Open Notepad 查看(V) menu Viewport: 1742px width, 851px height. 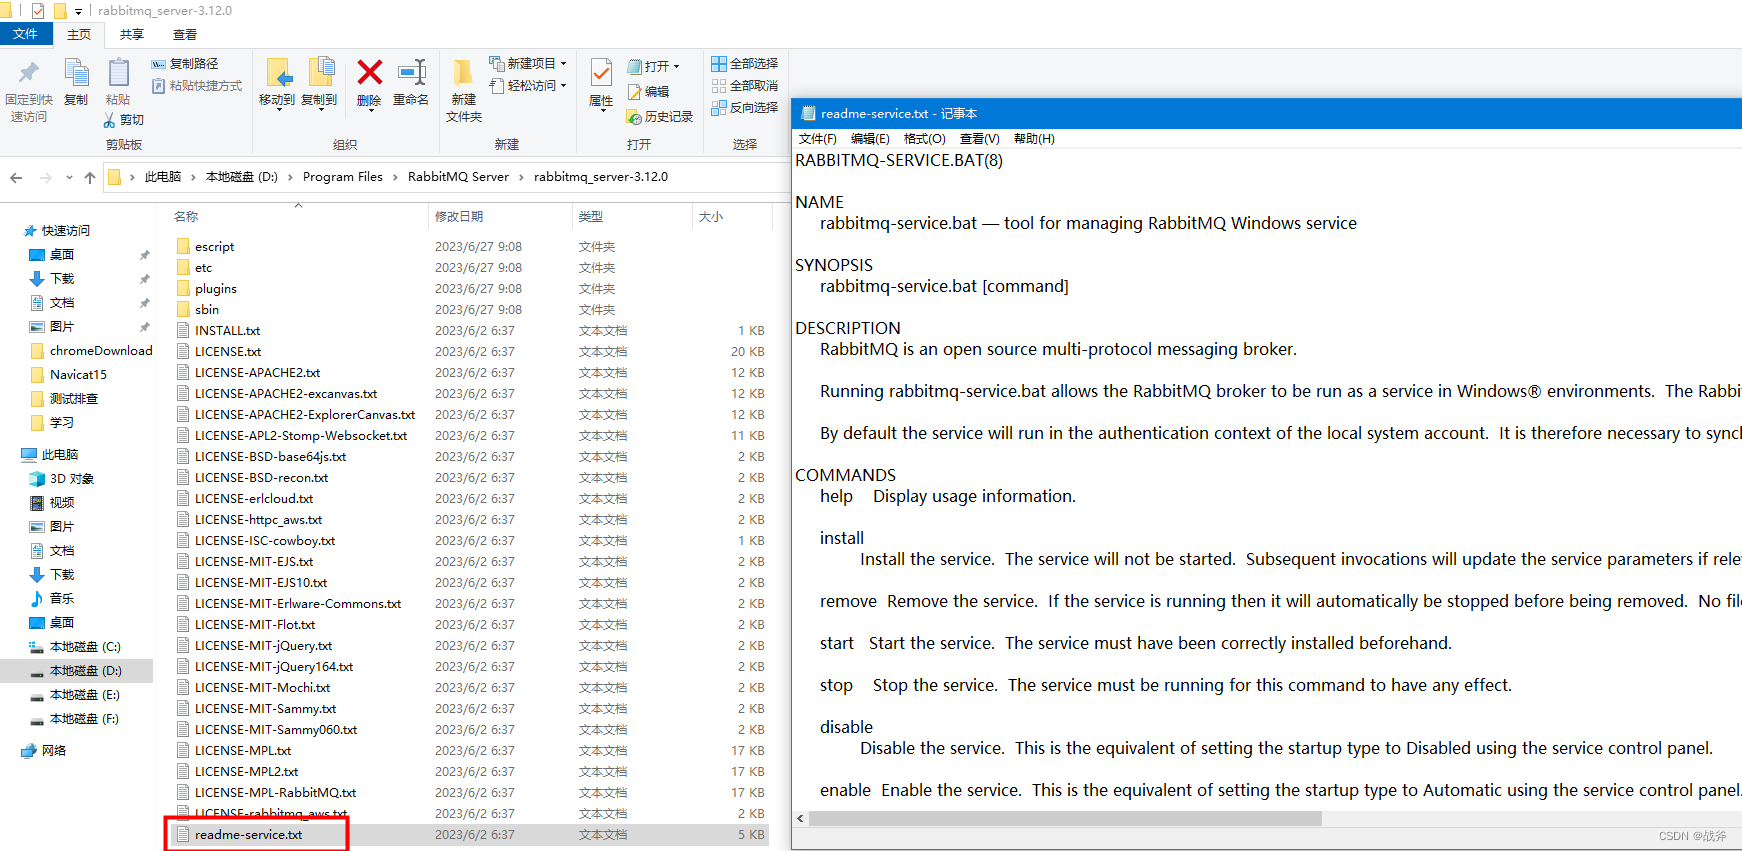(x=979, y=139)
